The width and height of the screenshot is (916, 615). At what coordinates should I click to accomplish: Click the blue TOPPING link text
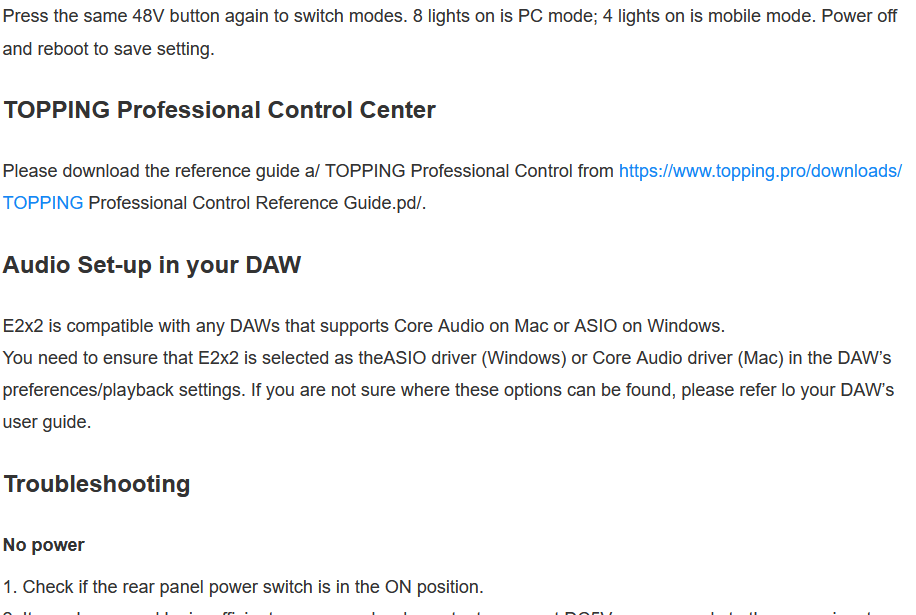pos(43,203)
